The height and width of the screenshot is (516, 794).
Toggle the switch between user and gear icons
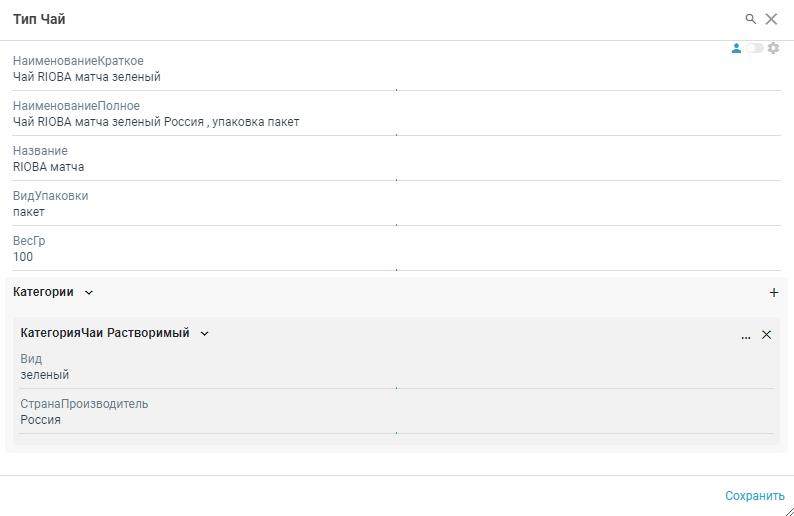[754, 48]
